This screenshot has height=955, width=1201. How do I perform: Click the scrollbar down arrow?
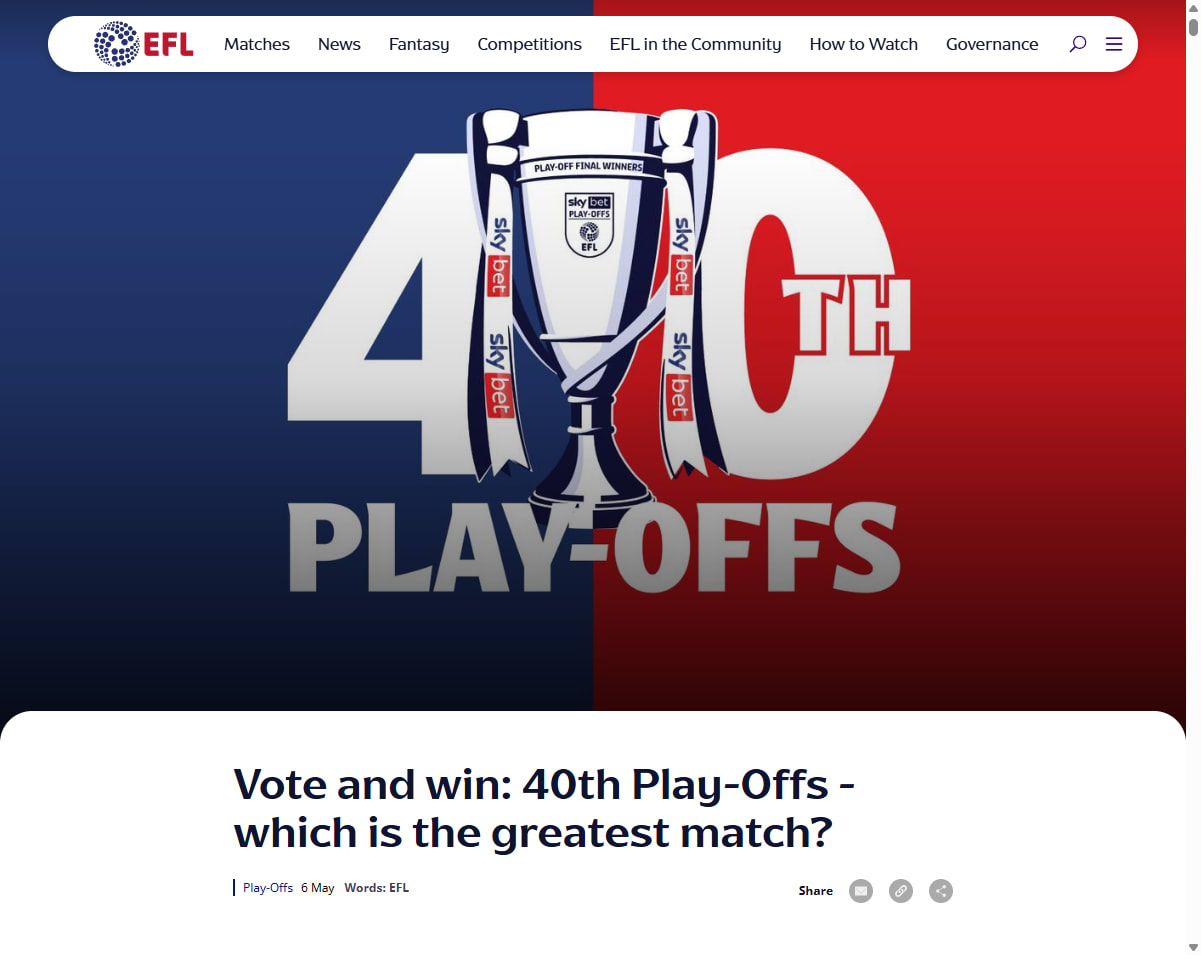[x=1193, y=947]
